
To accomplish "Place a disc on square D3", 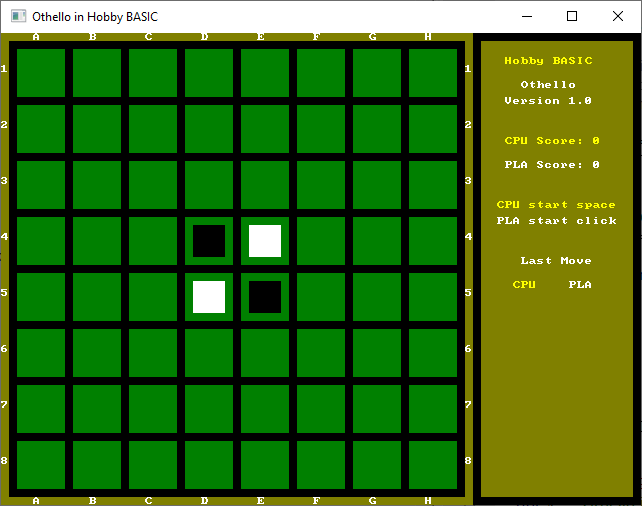I will click(209, 185).
